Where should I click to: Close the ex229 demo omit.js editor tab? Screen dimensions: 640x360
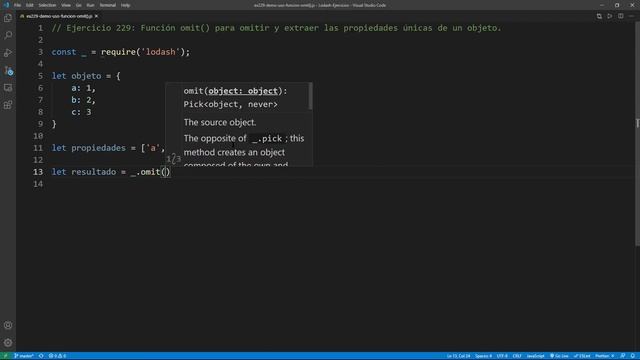96,16
